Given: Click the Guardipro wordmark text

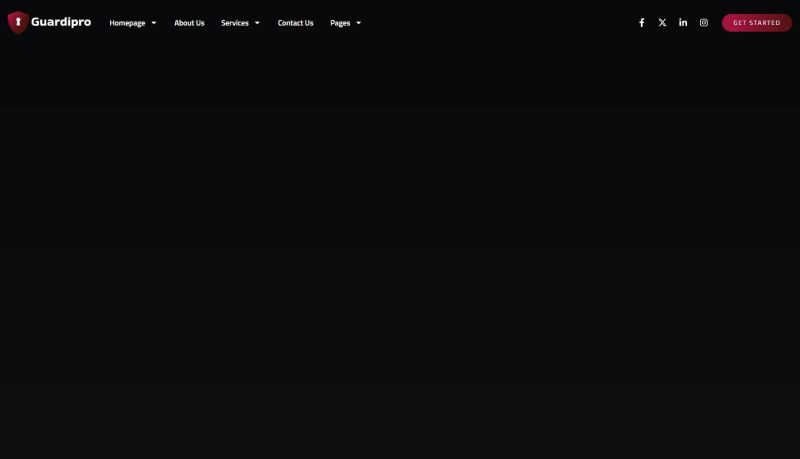Looking at the screenshot, I should [x=61, y=22].
